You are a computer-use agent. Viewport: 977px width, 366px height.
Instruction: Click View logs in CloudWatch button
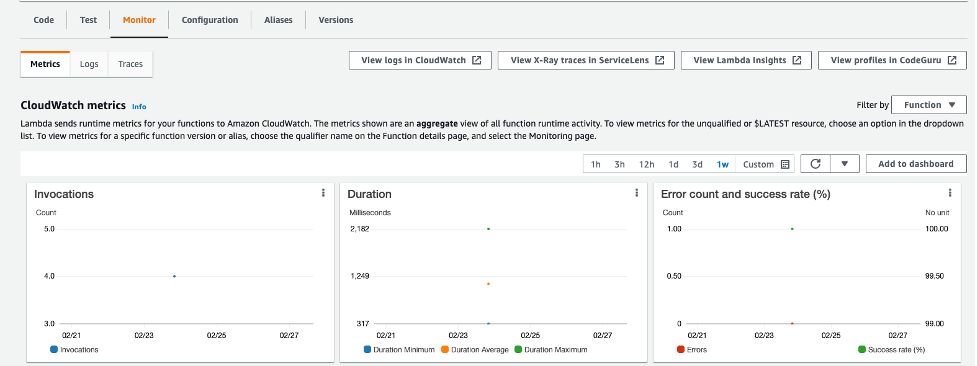421,60
